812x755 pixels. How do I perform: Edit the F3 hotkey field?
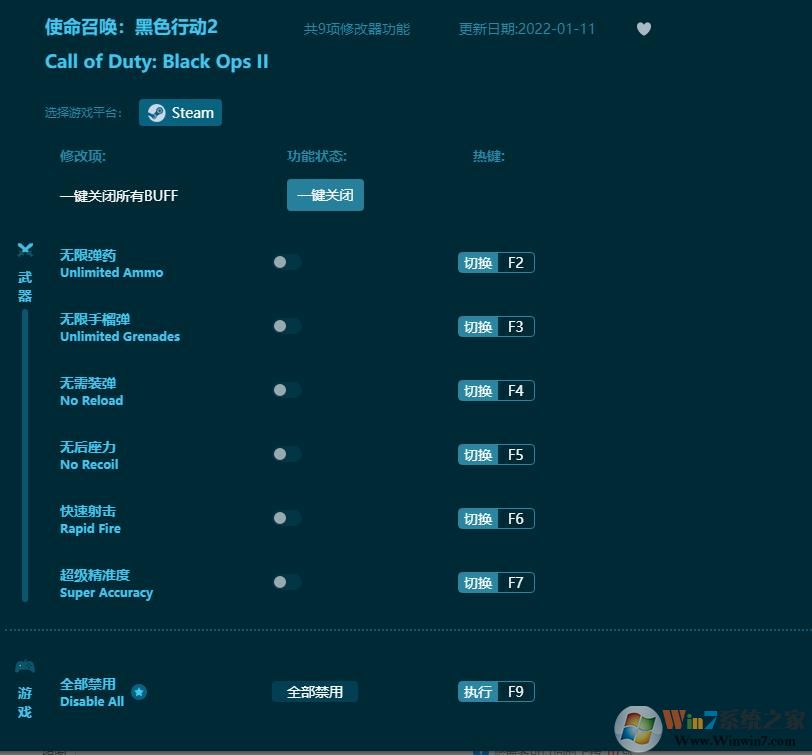click(516, 327)
